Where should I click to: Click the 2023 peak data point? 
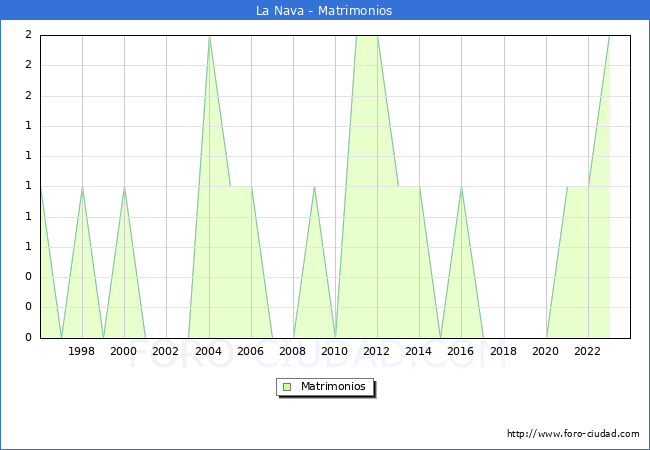609,36
